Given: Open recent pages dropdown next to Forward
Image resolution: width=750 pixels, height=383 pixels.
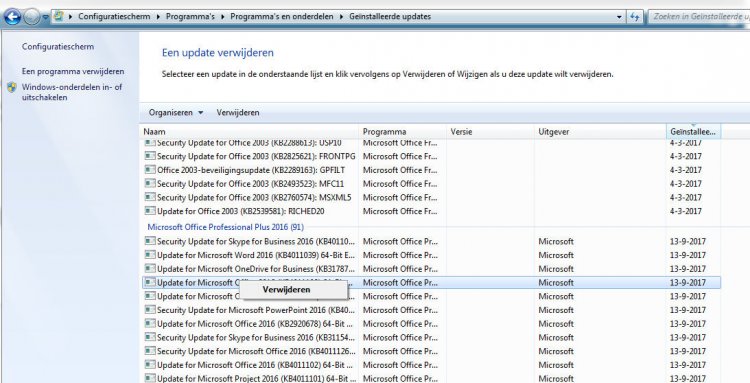Looking at the screenshot, I should tap(45, 17).
